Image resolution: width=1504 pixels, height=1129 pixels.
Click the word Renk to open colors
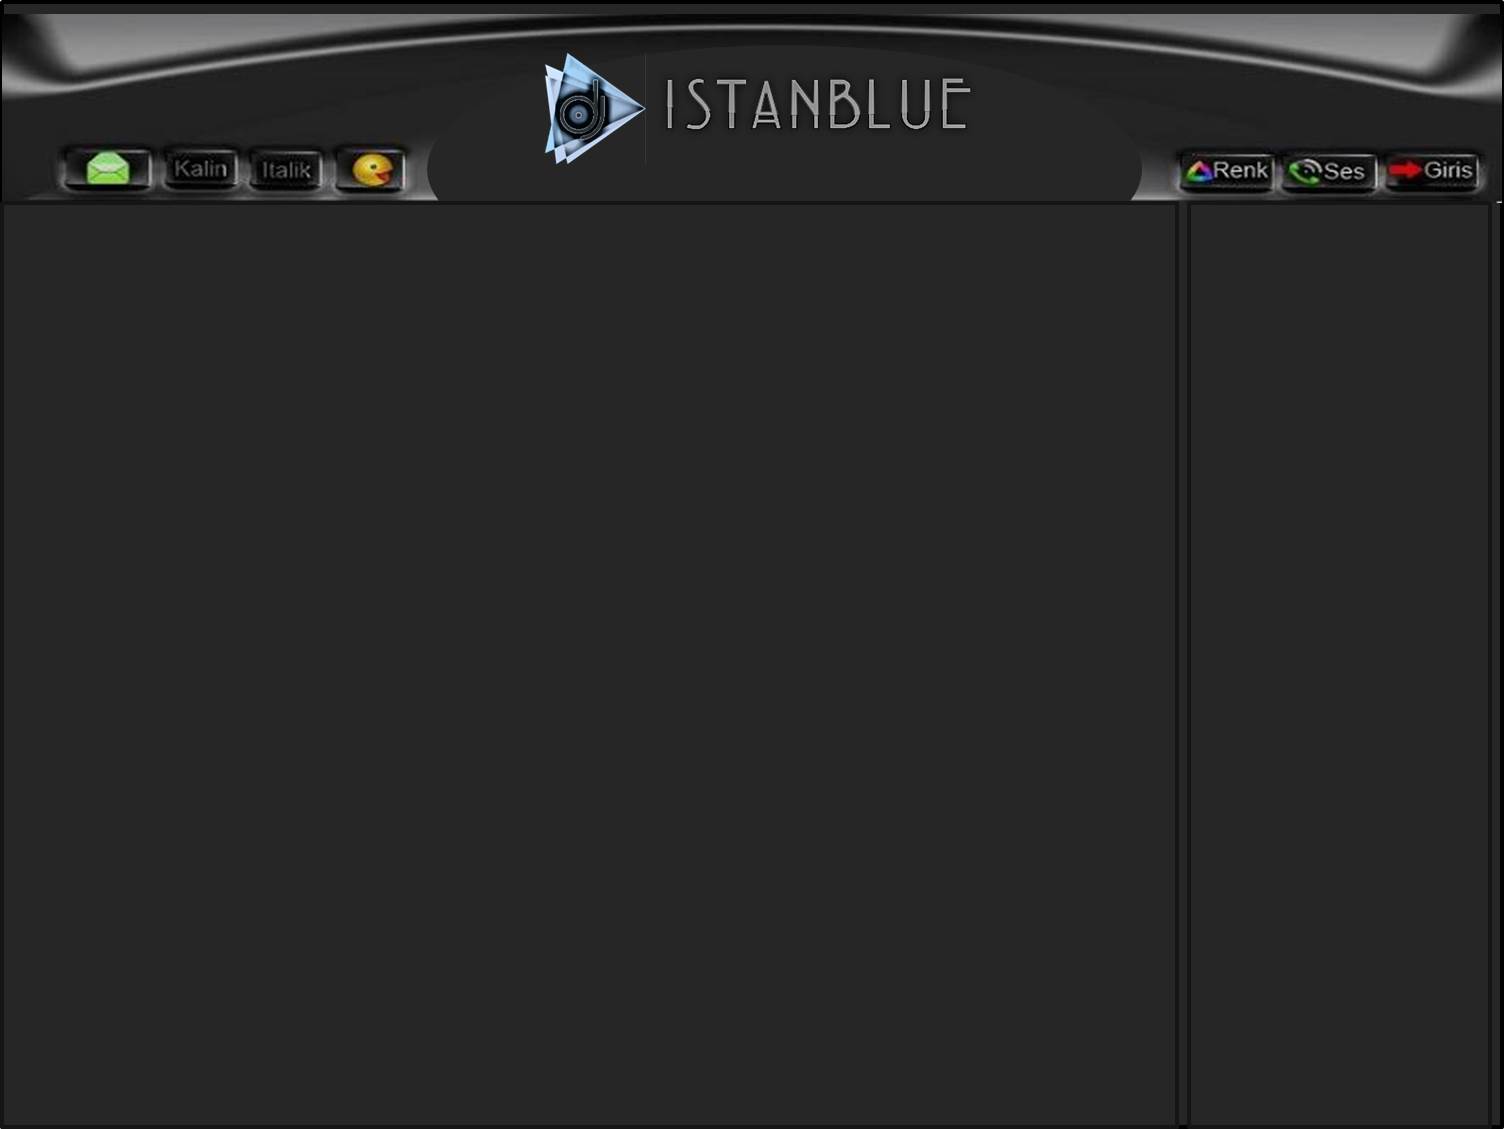pyautogui.click(x=1240, y=170)
